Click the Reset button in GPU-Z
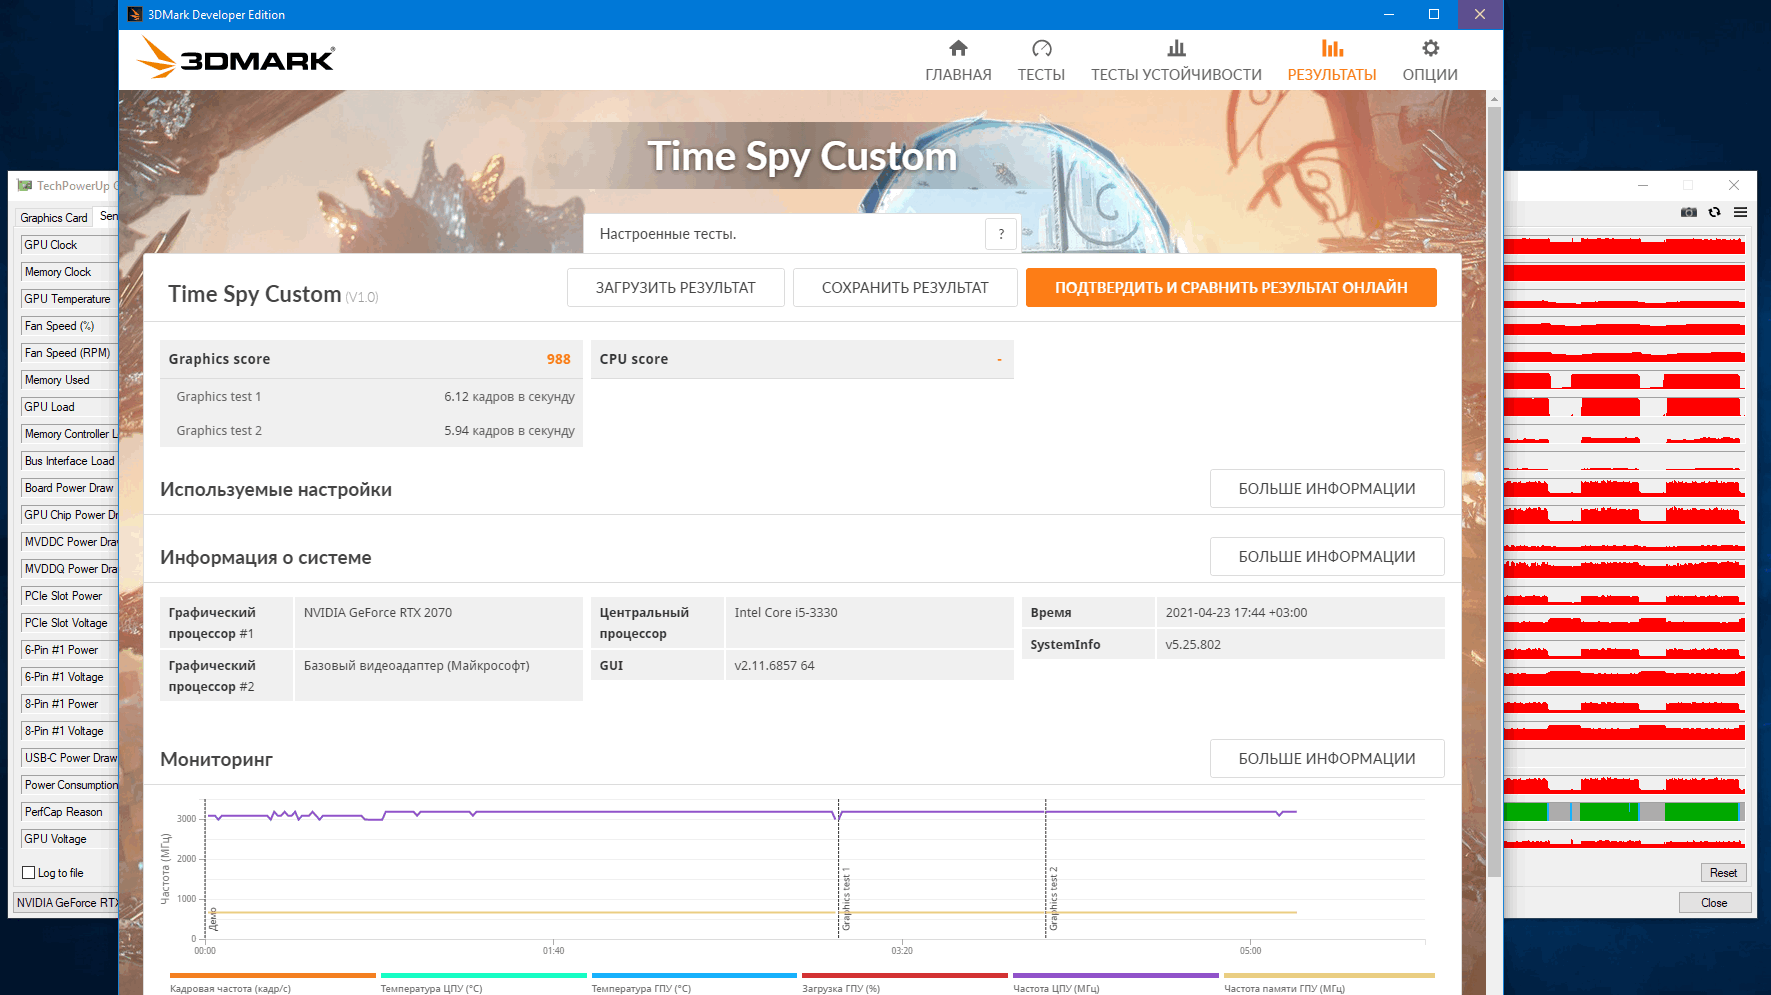Screen dimensions: 1771x995 (x=1723, y=873)
